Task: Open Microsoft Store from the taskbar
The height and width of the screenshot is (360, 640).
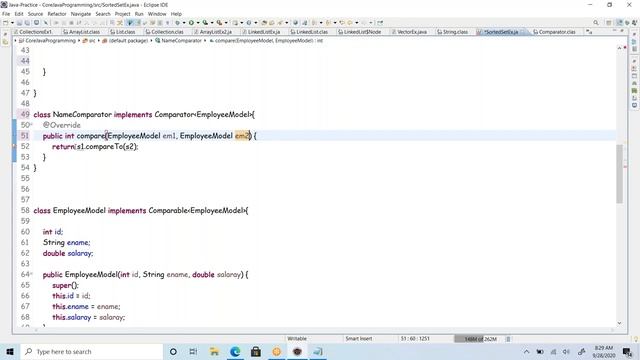Action: 256,351
